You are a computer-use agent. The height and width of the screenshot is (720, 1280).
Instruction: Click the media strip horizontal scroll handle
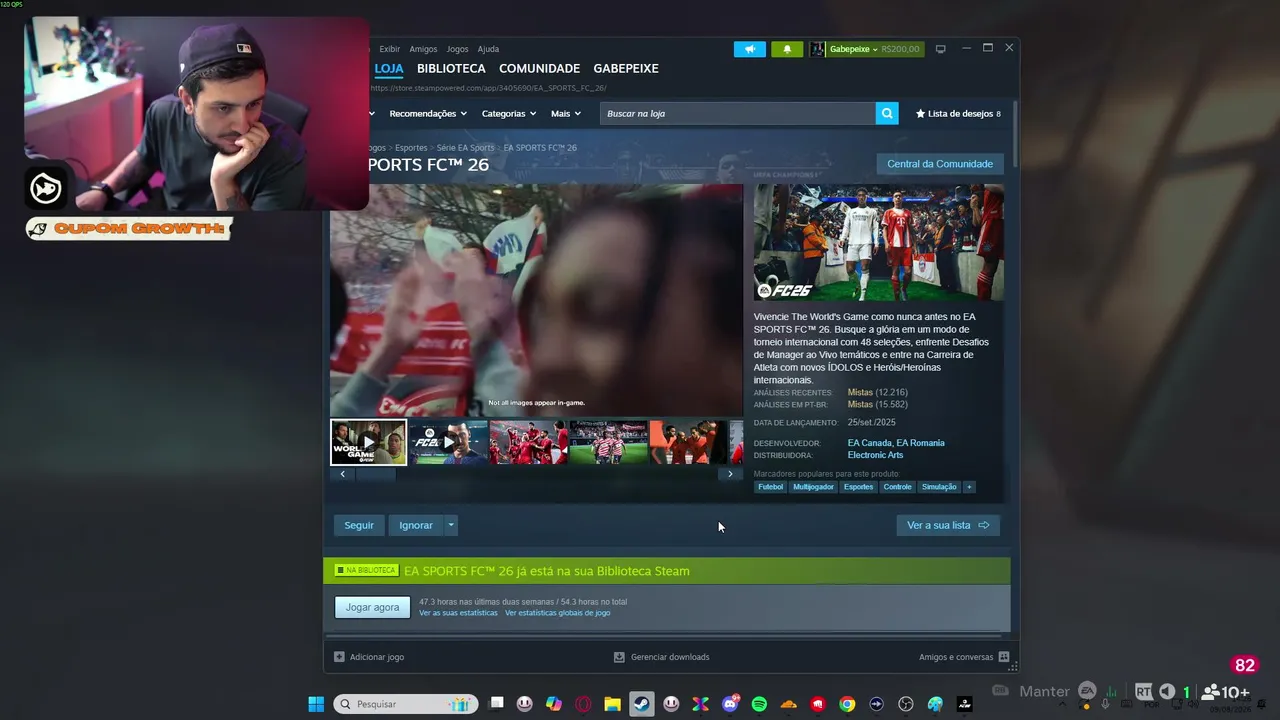click(x=376, y=474)
